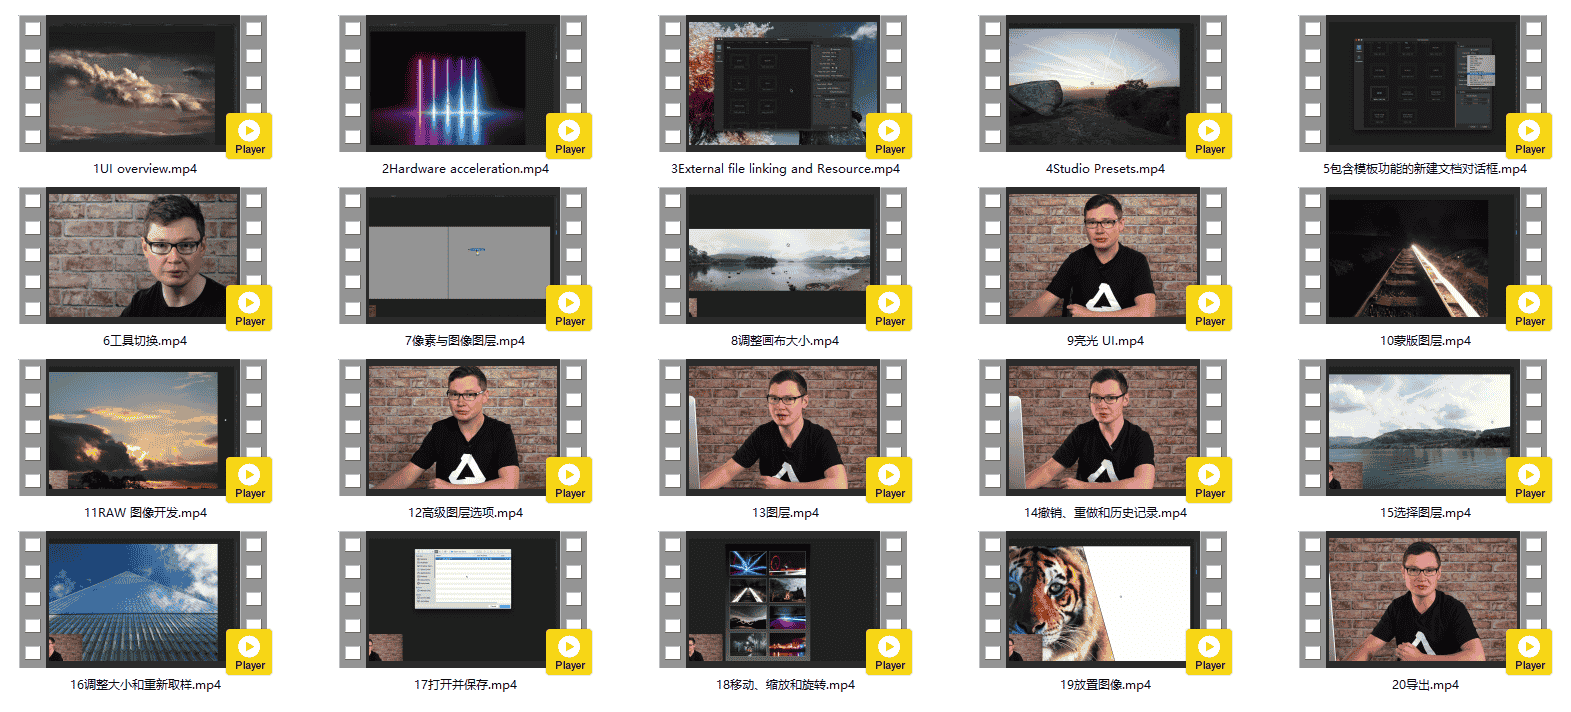Click the file name 17打开并保存.mp4

(x=465, y=685)
